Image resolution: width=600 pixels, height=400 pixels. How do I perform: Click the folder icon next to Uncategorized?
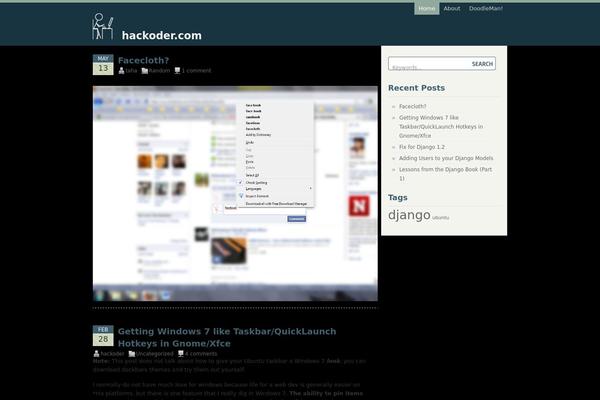132,354
